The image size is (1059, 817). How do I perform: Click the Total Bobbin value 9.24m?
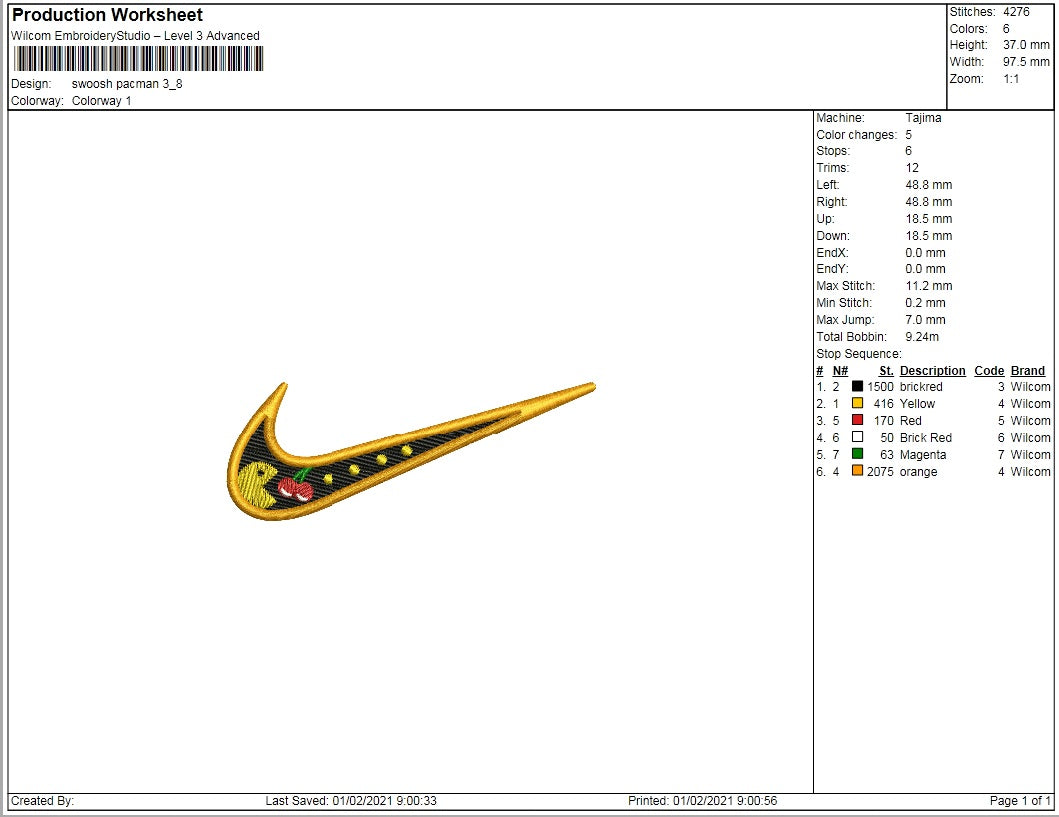(922, 336)
